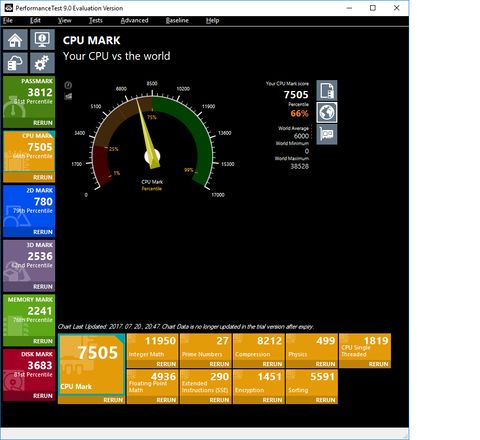The height and width of the screenshot is (440, 480).
Task: Click the document results icon near score
Action: click(x=327, y=90)
